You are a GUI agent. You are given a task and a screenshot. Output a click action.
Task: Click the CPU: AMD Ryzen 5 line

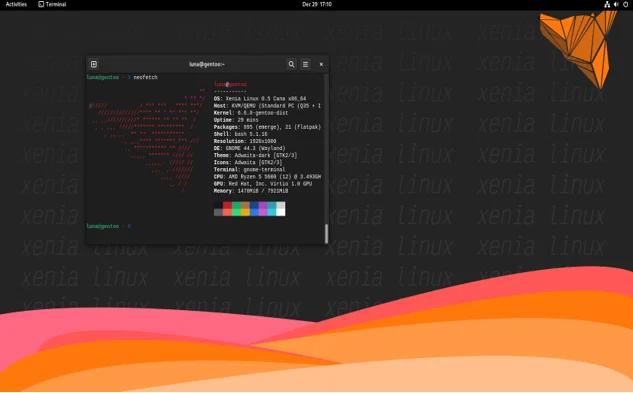267,177
